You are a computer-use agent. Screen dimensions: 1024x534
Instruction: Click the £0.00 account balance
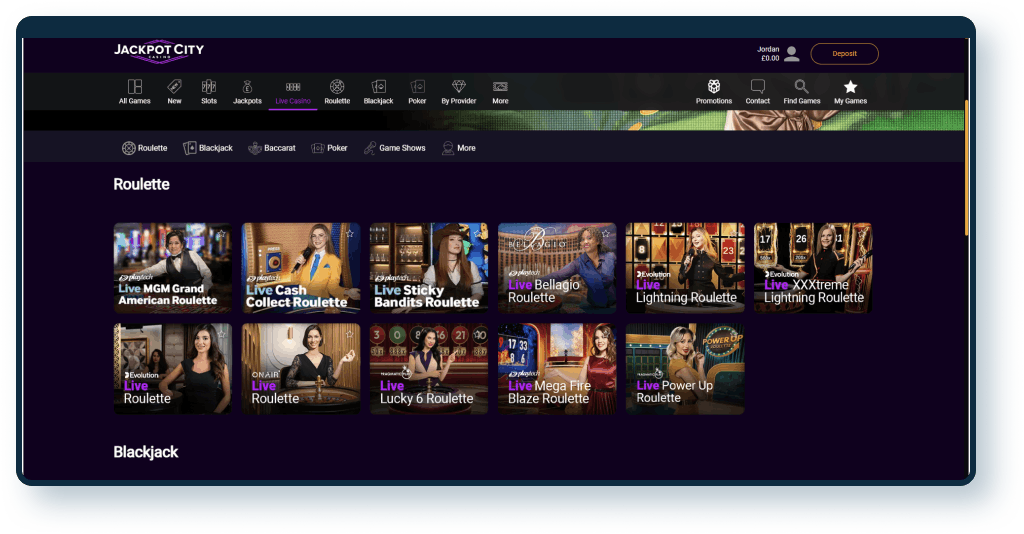(770, 58)
